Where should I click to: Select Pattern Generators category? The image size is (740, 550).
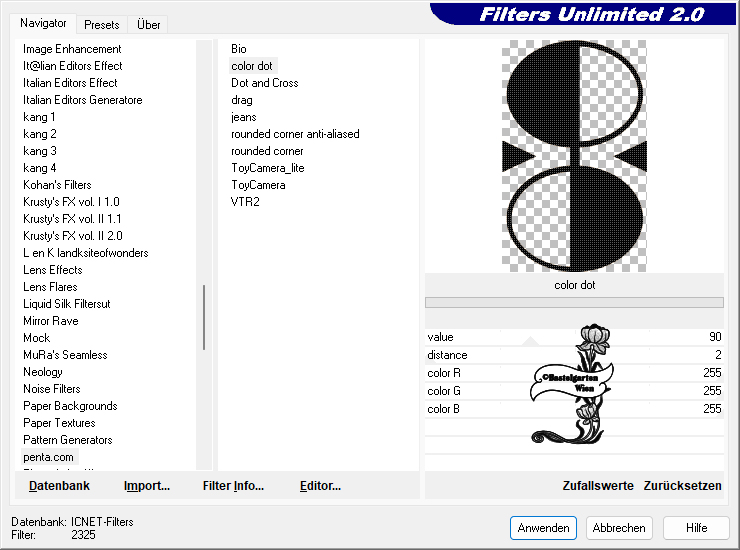click(x=67, y=440)
